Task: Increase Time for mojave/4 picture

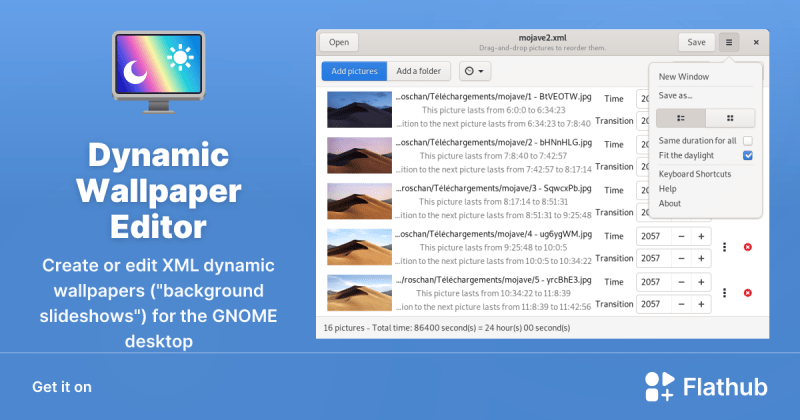Action: 701,236
